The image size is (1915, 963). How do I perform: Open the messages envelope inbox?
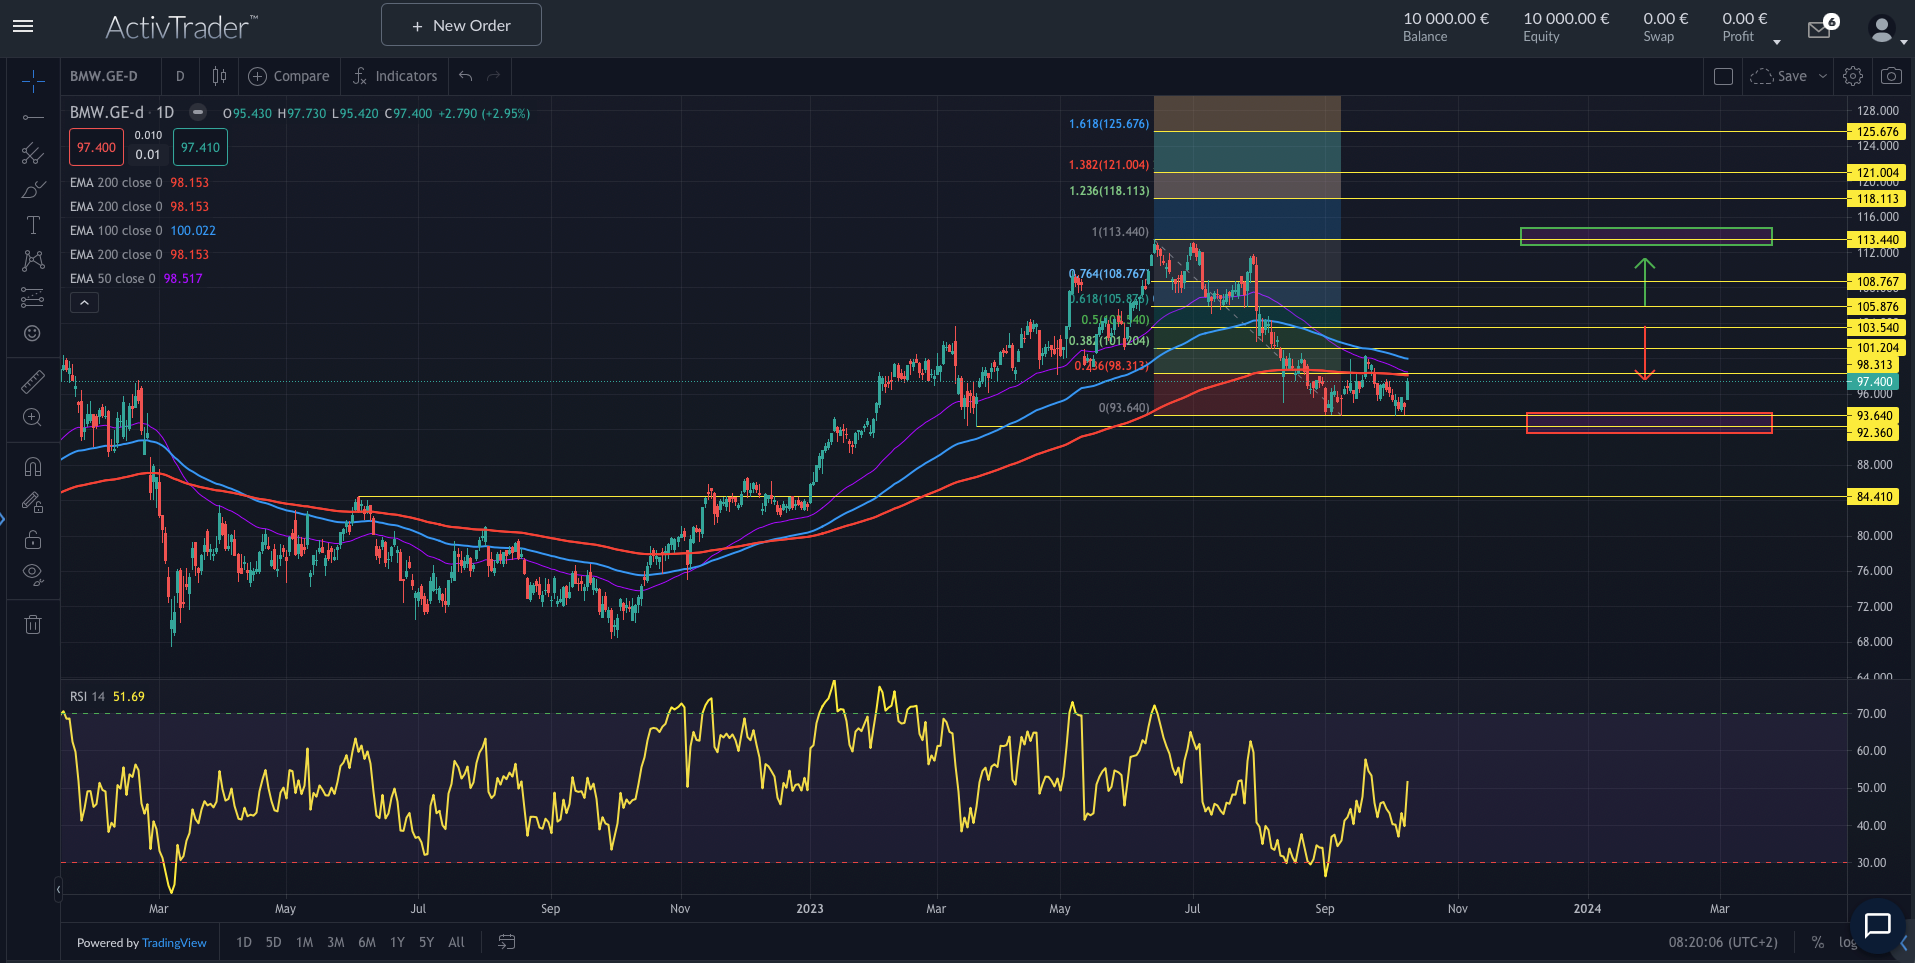[x=1819, y=29]
